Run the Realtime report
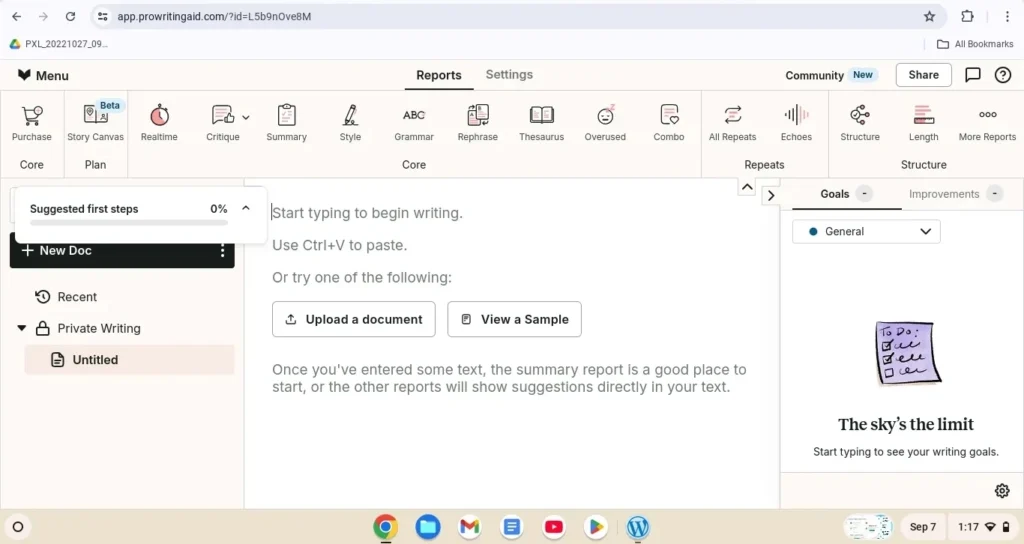Screen dimensions: 1024x544 click(x=159, y=123)
